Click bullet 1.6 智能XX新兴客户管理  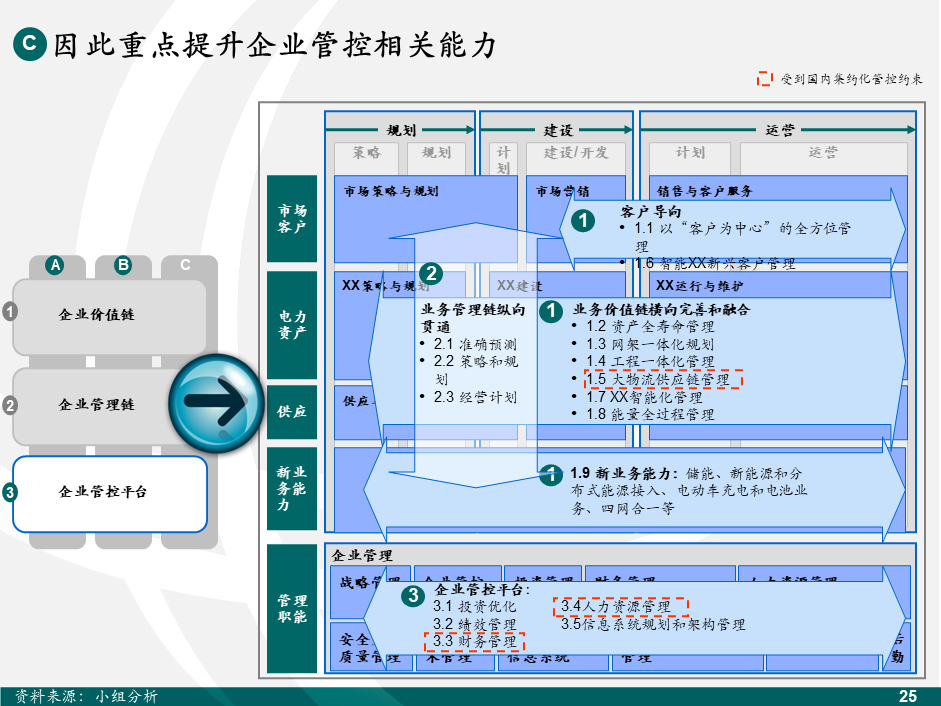tap(715, 264)
